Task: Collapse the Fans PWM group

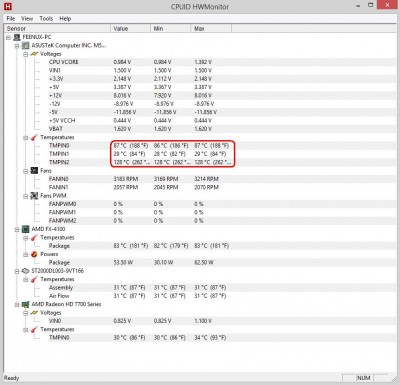Action: tap(26, 196)
